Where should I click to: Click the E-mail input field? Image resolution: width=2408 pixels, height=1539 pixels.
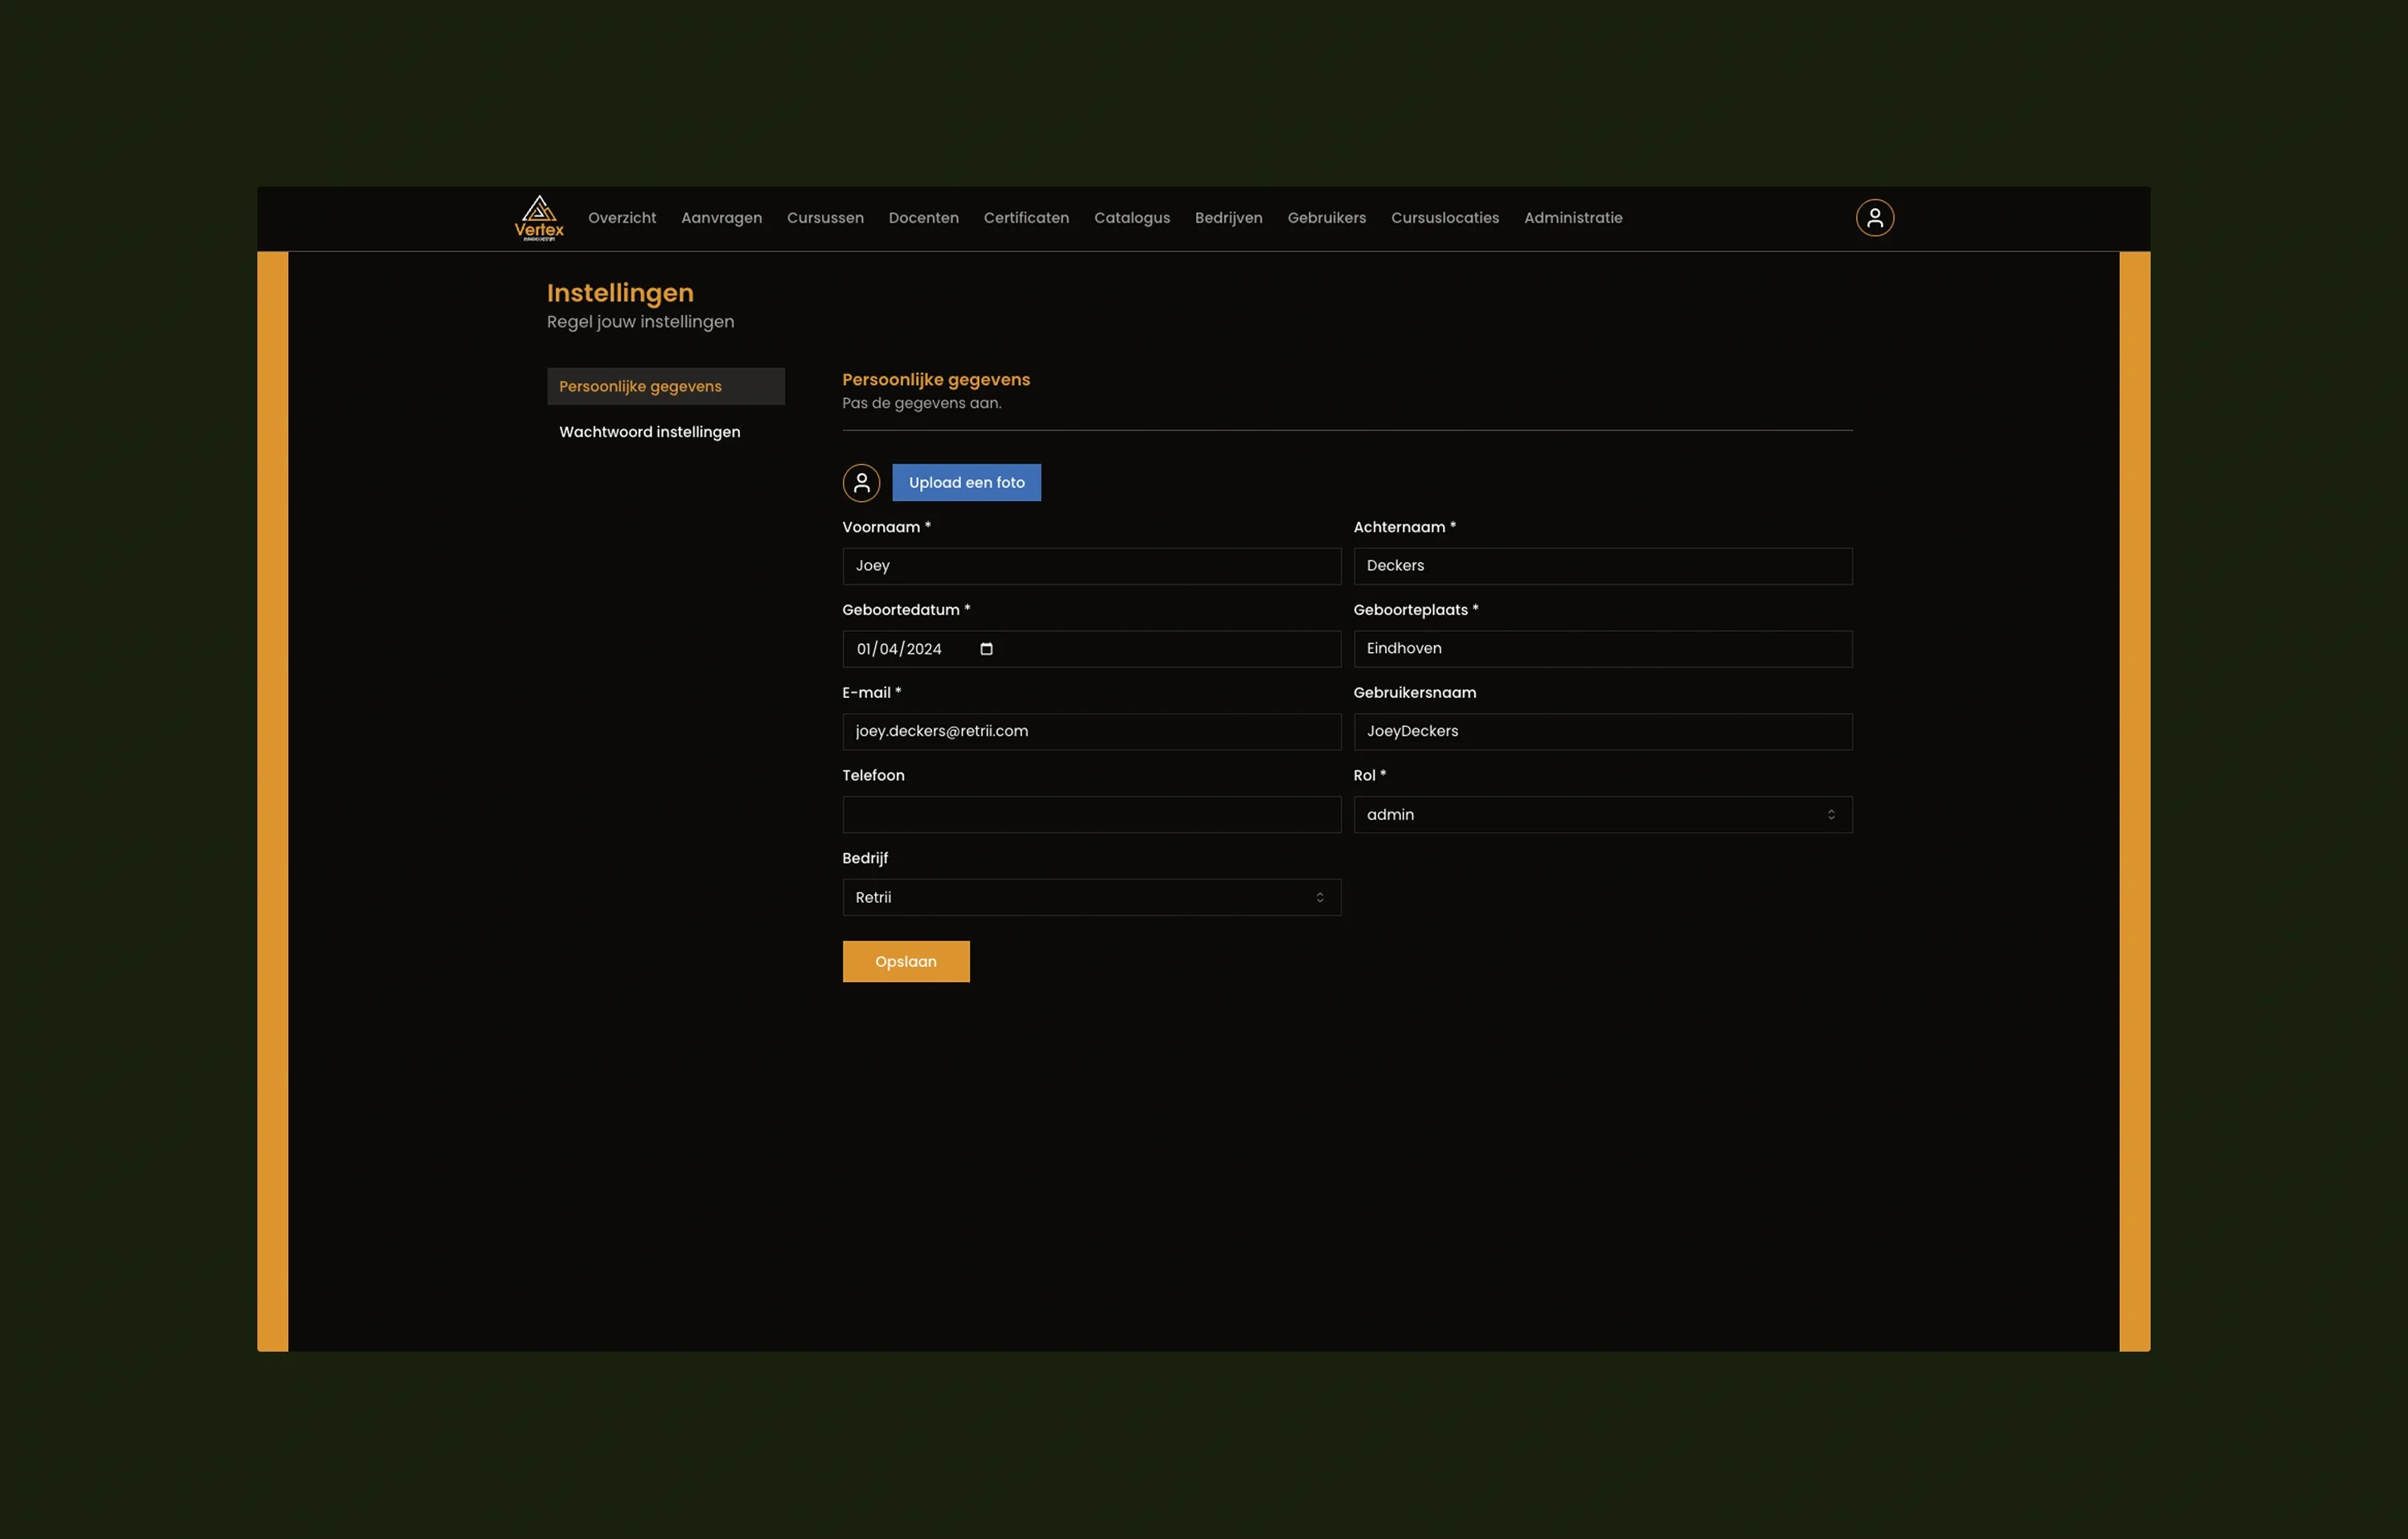(1091, 731)
